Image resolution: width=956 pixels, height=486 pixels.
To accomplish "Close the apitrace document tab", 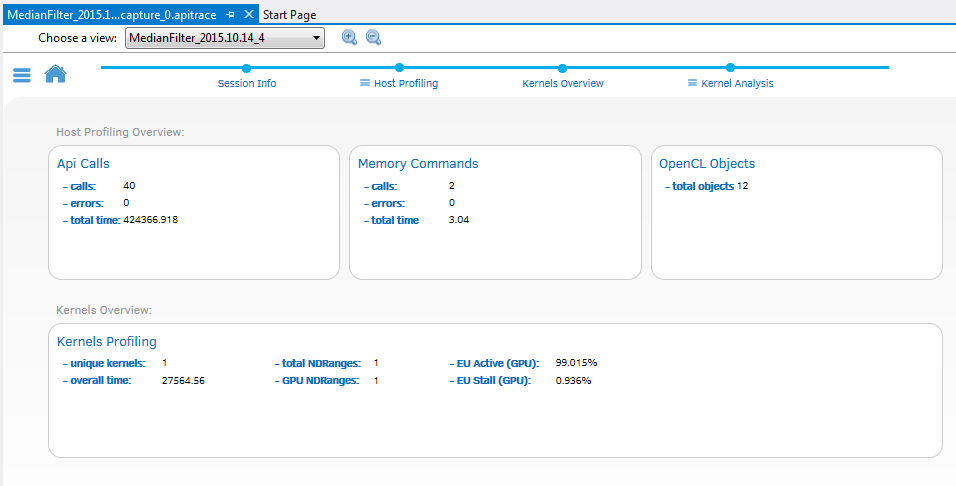I will [249, 15].
